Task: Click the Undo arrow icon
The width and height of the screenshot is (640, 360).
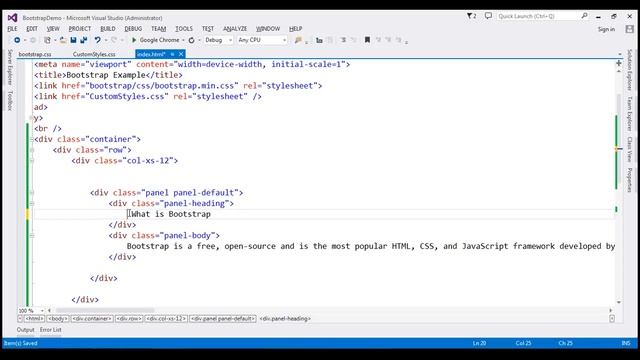Action: pos(97,40)
